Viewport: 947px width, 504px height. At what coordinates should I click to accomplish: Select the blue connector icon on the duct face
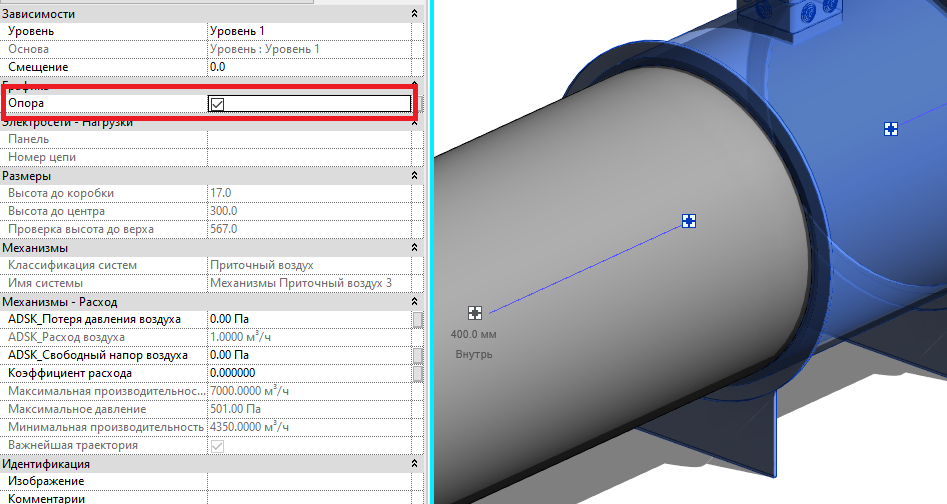click(x=689, y=221)
